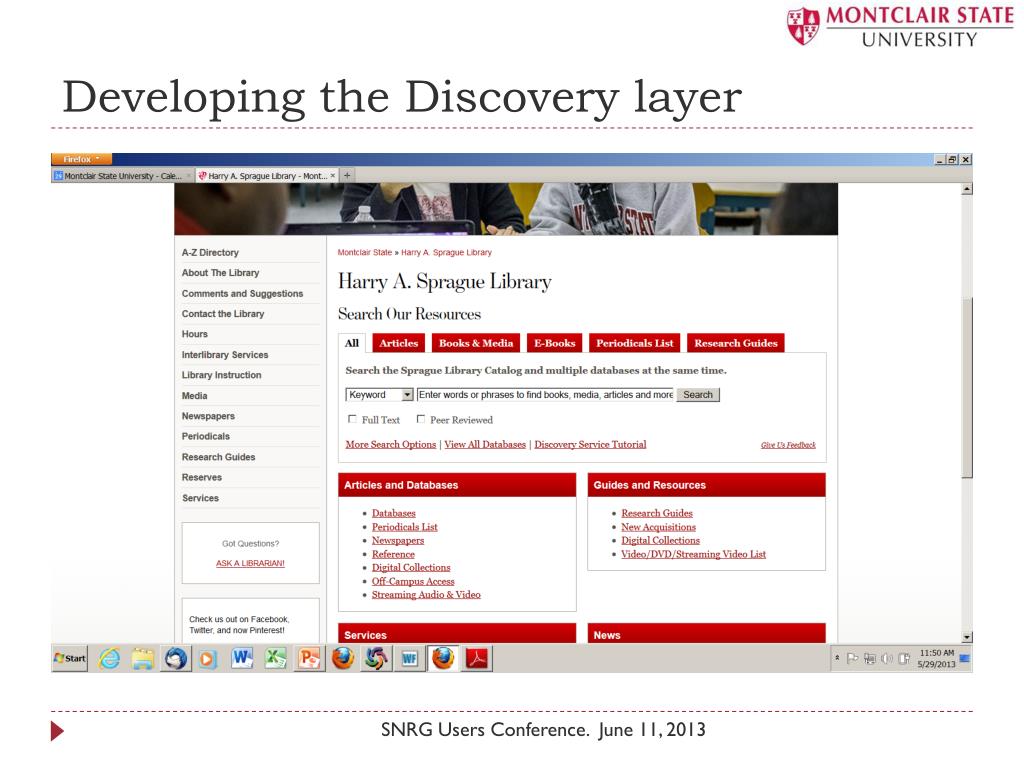The width and height of the screenshot is (1024, 768).
Task: Switch to the active Firefox window icon
Action: coord(443,658)
